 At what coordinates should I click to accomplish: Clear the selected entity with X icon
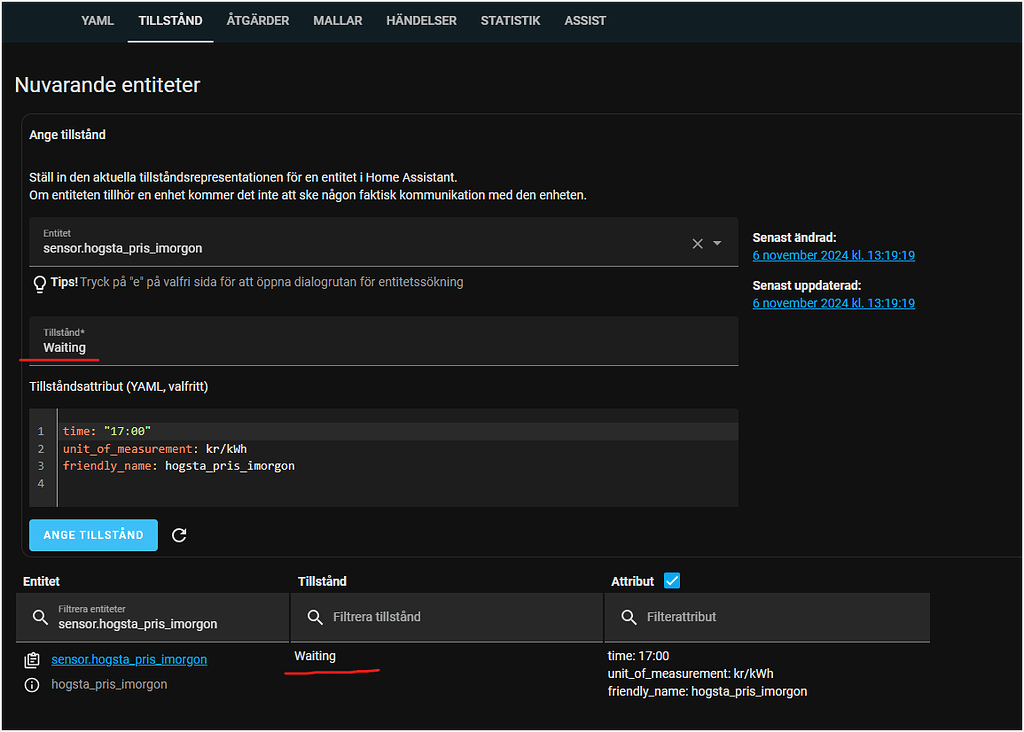(697, 243)
